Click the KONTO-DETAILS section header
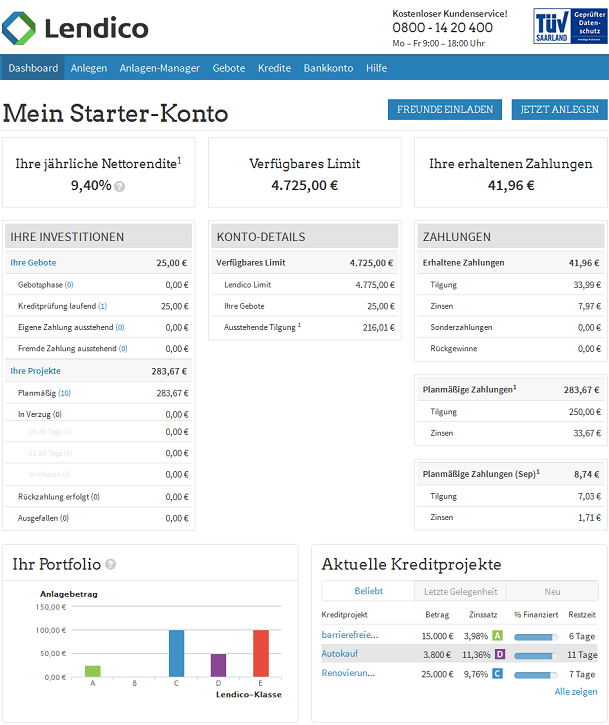The image size is (609, 725). click(305, 236)
